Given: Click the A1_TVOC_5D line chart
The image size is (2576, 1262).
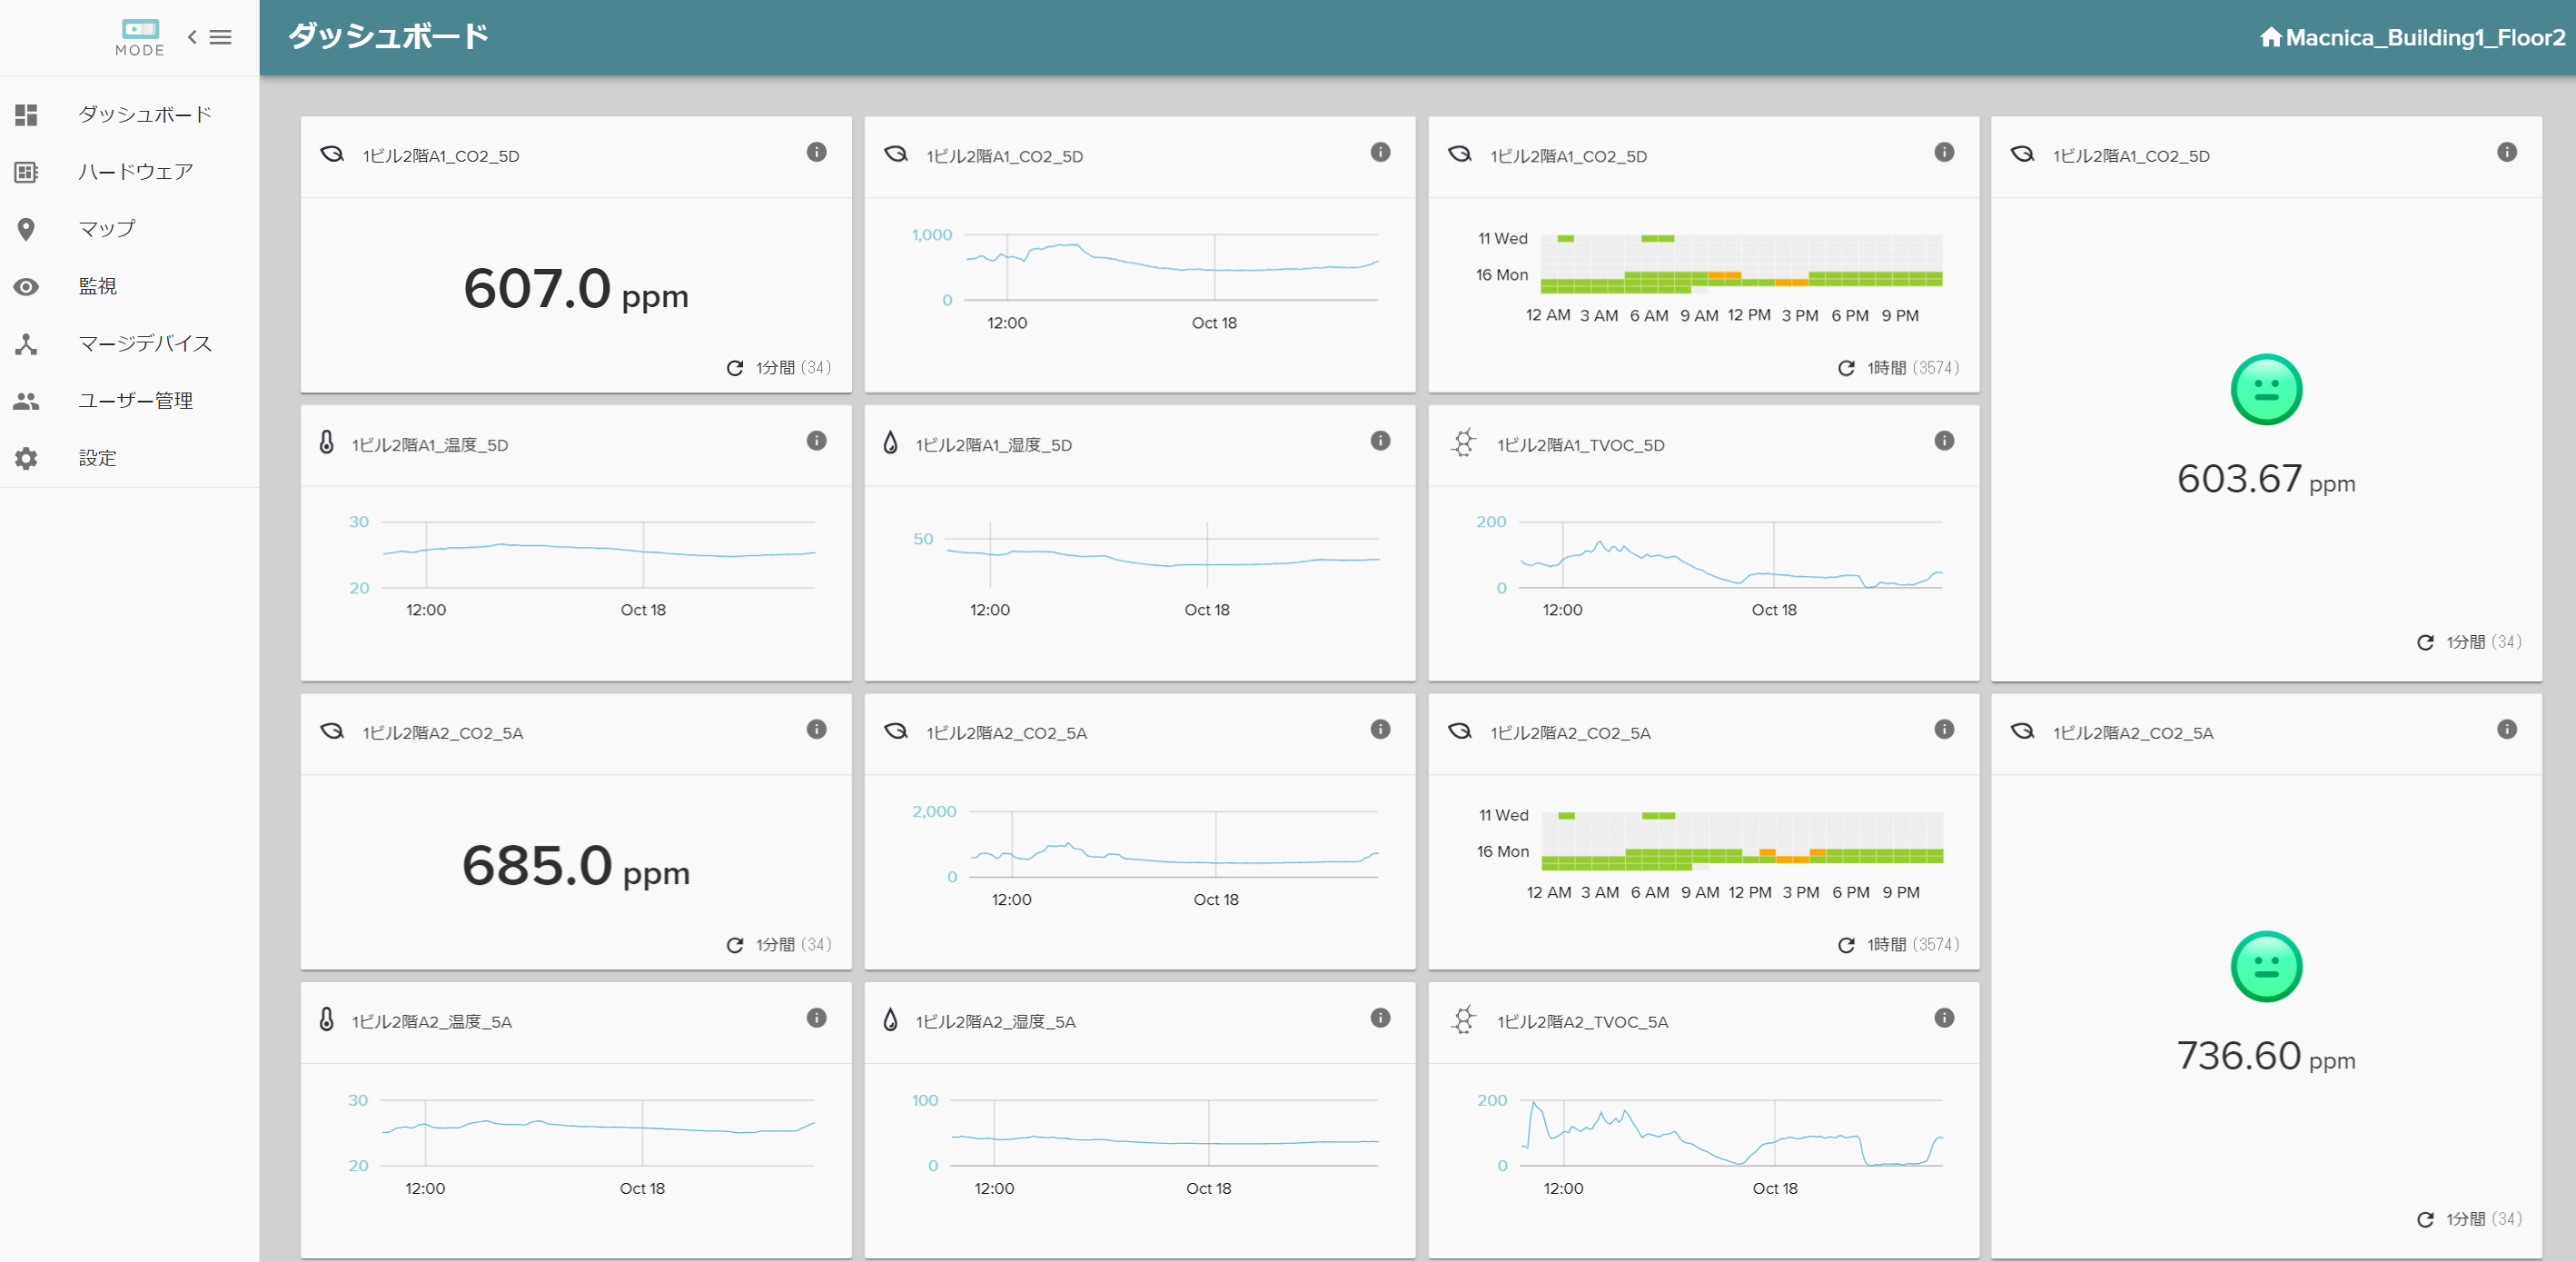Looking at the screenshot, I should click(x=1710, y=566).
